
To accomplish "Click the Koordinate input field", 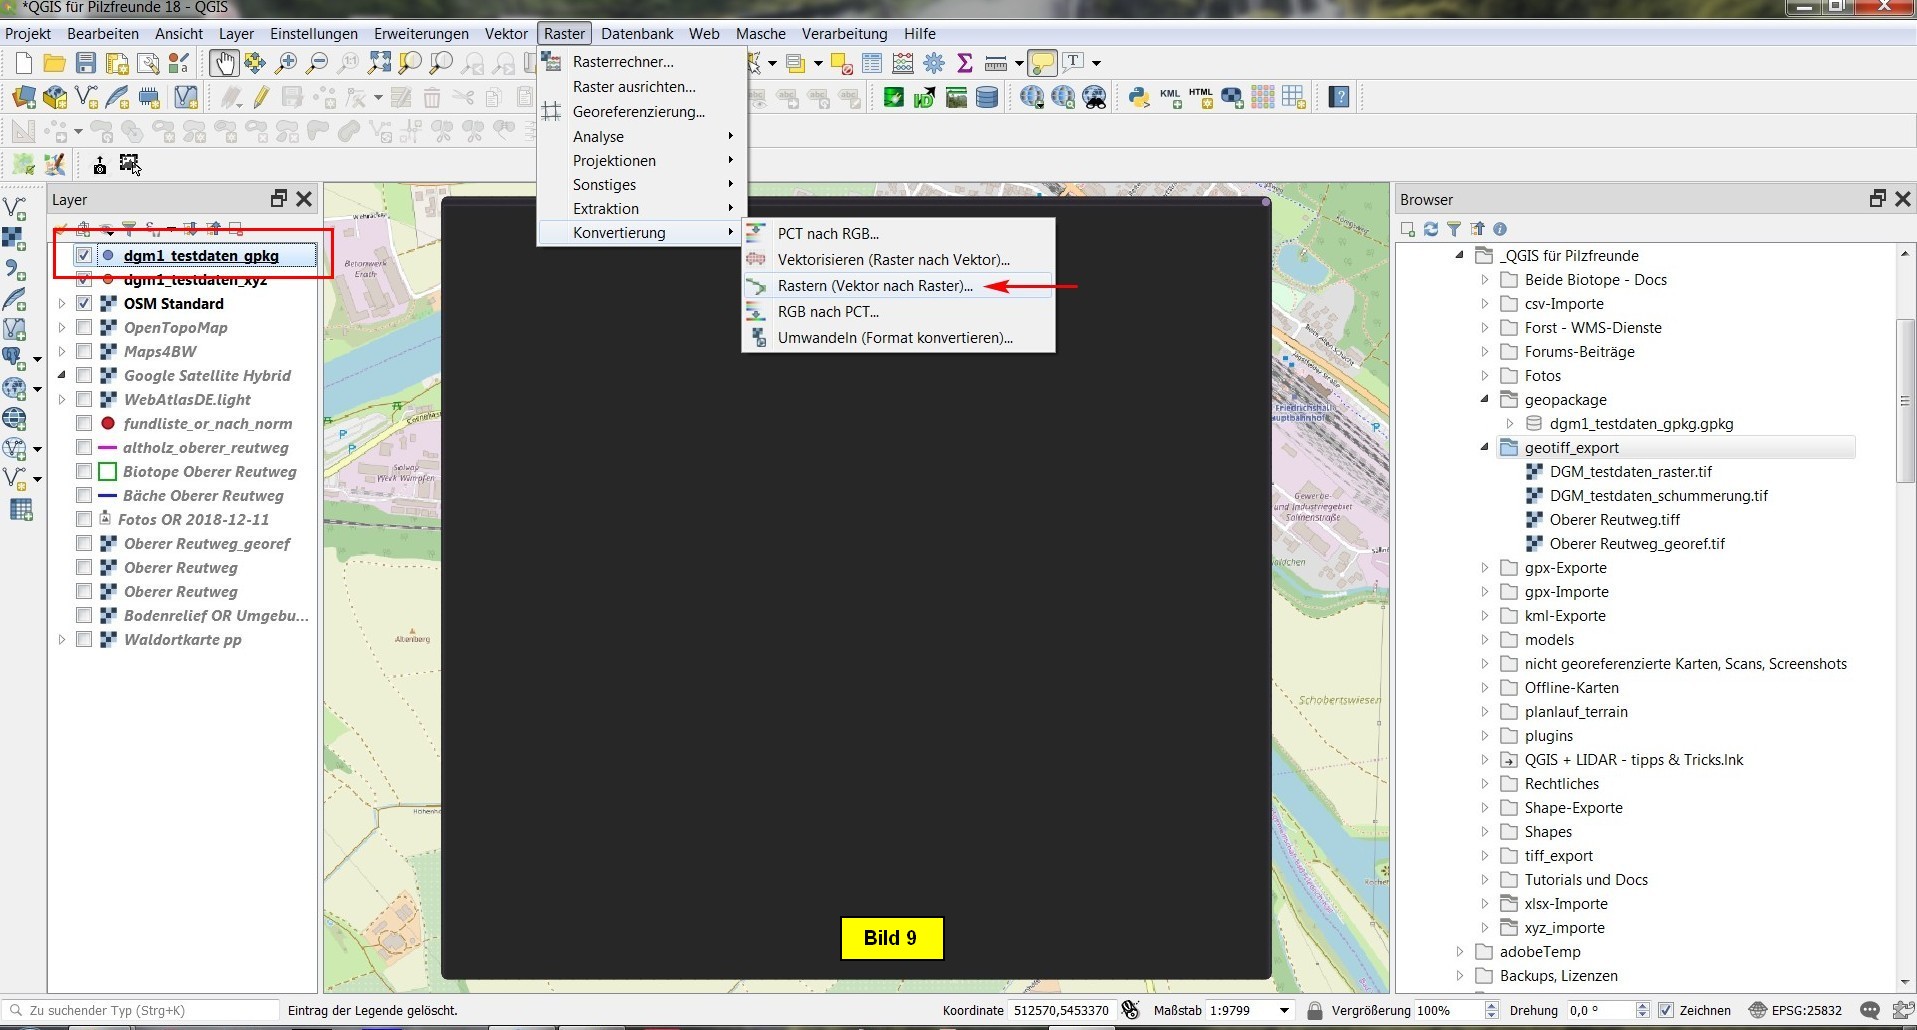I will pyautogui.click(x=1061, y=1010).
